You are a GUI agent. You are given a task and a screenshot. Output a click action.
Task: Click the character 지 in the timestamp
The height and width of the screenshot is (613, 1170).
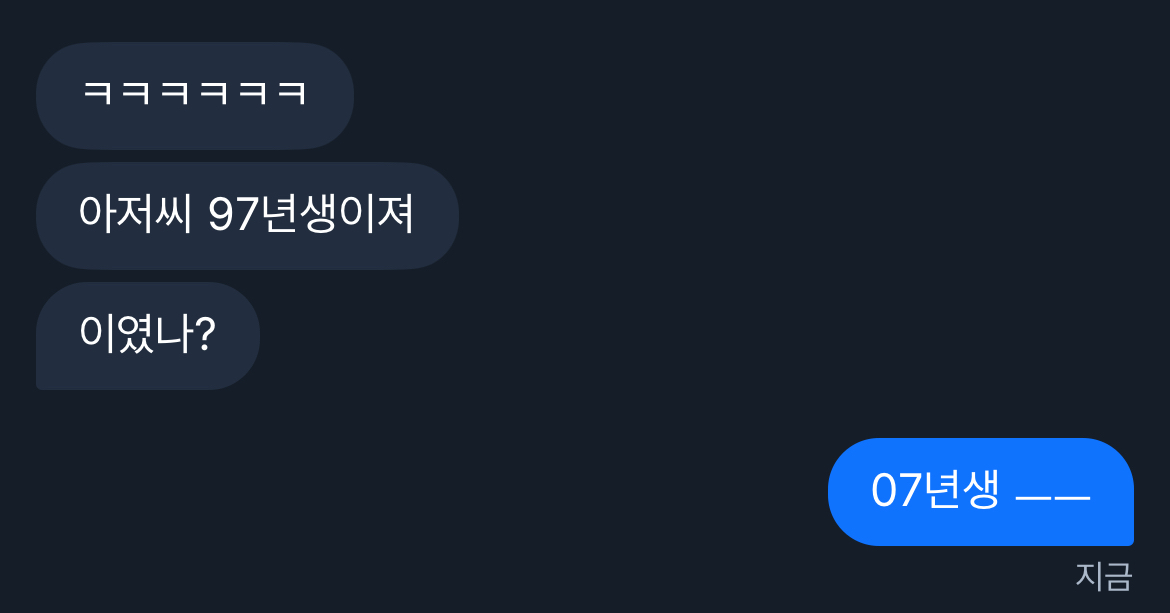coord(1089,576)
